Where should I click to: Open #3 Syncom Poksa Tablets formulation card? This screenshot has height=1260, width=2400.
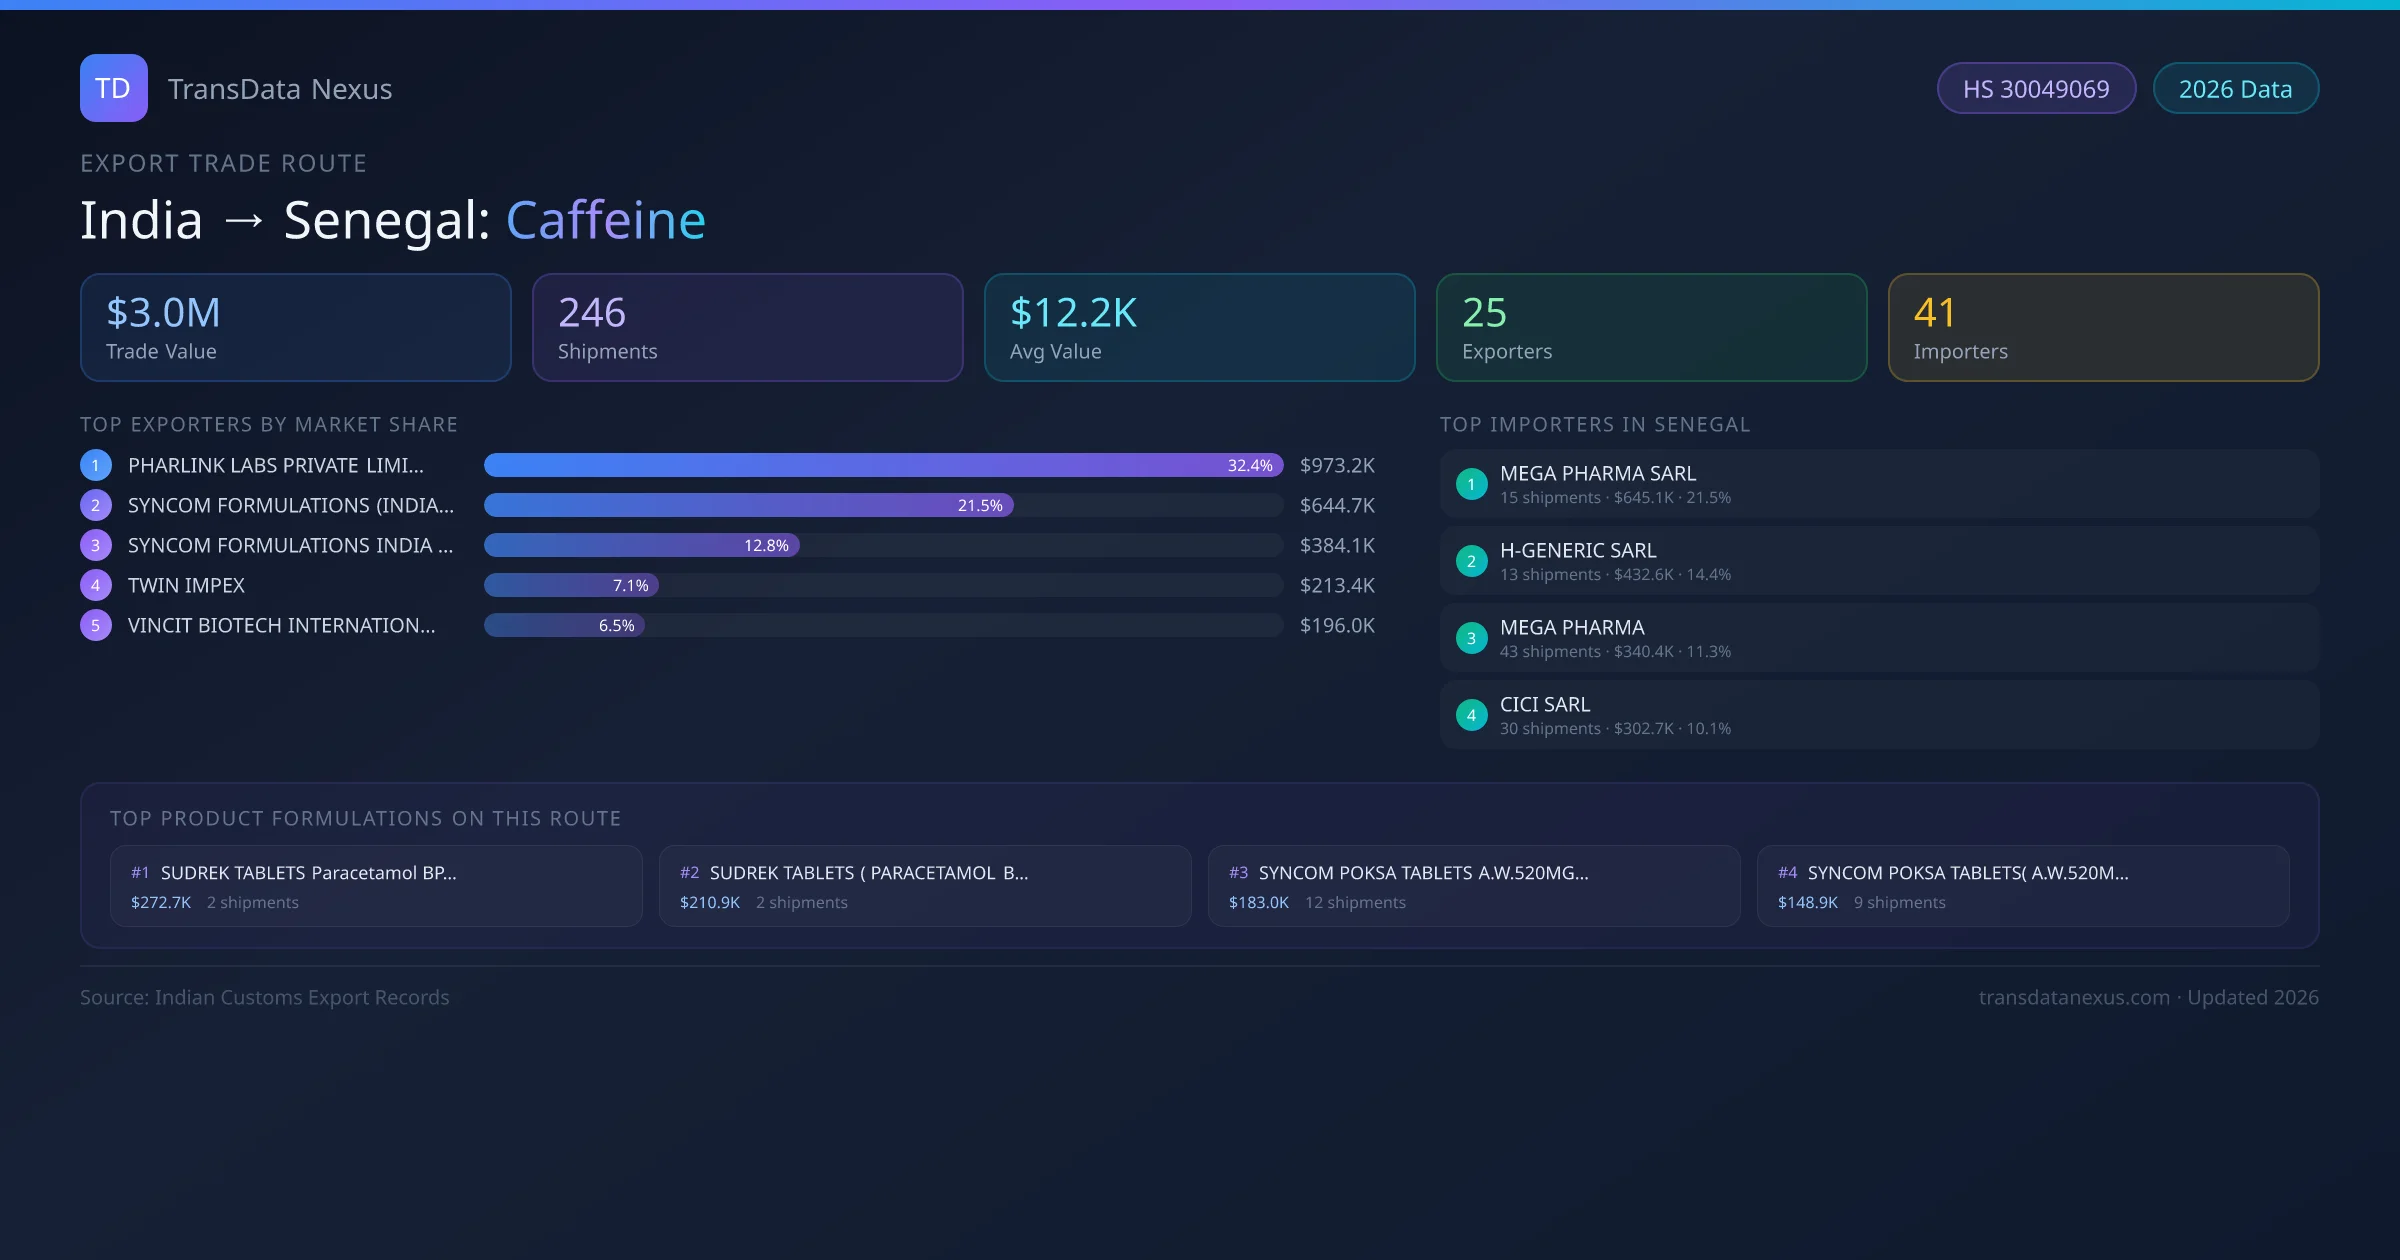[x=1473, y=886]
